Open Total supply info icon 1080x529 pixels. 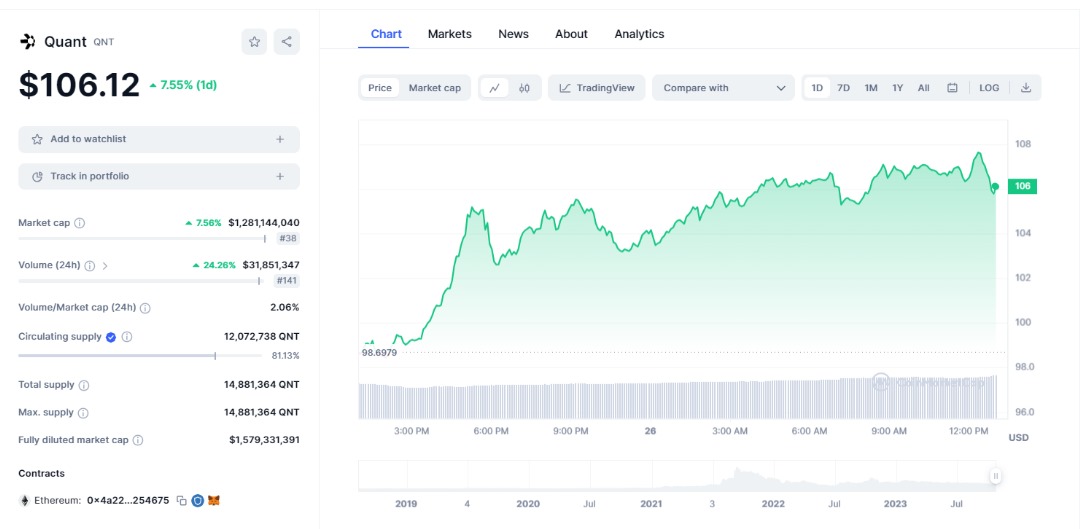83,385
